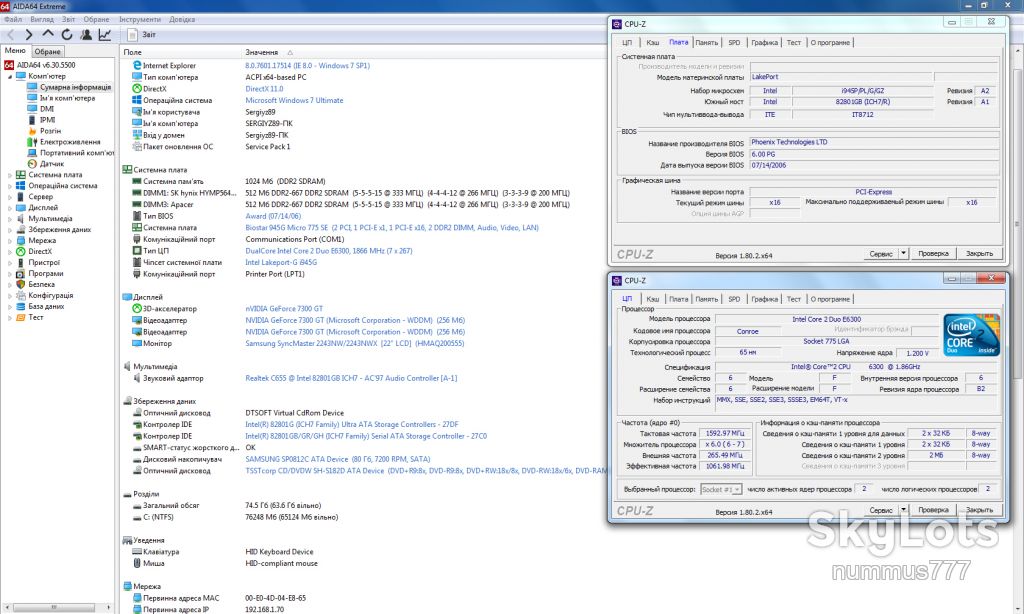Open the Файл menu
This screenshot has width=1024, height=614.
[x=13, y=19]
